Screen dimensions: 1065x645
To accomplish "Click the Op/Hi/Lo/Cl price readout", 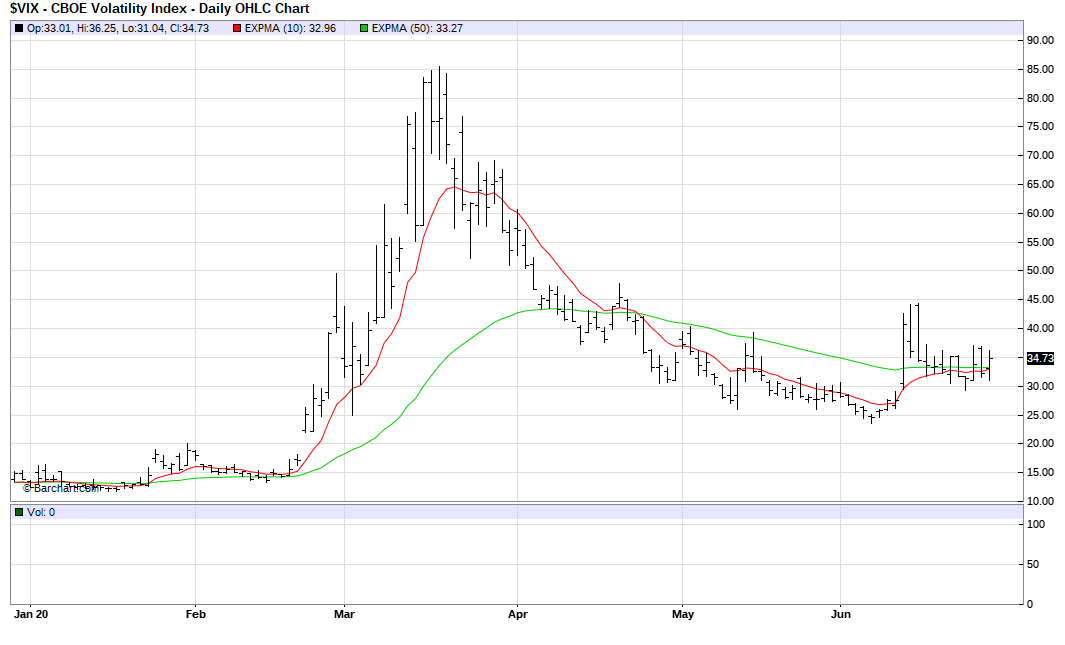I will [x=118, y=28].
